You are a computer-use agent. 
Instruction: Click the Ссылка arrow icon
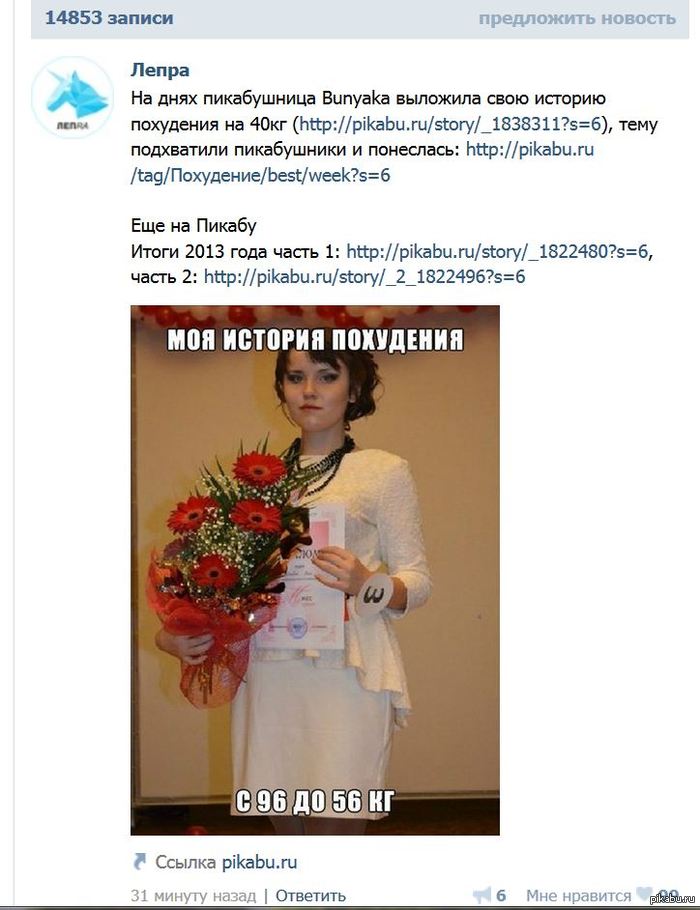click(x=139, y=861)
